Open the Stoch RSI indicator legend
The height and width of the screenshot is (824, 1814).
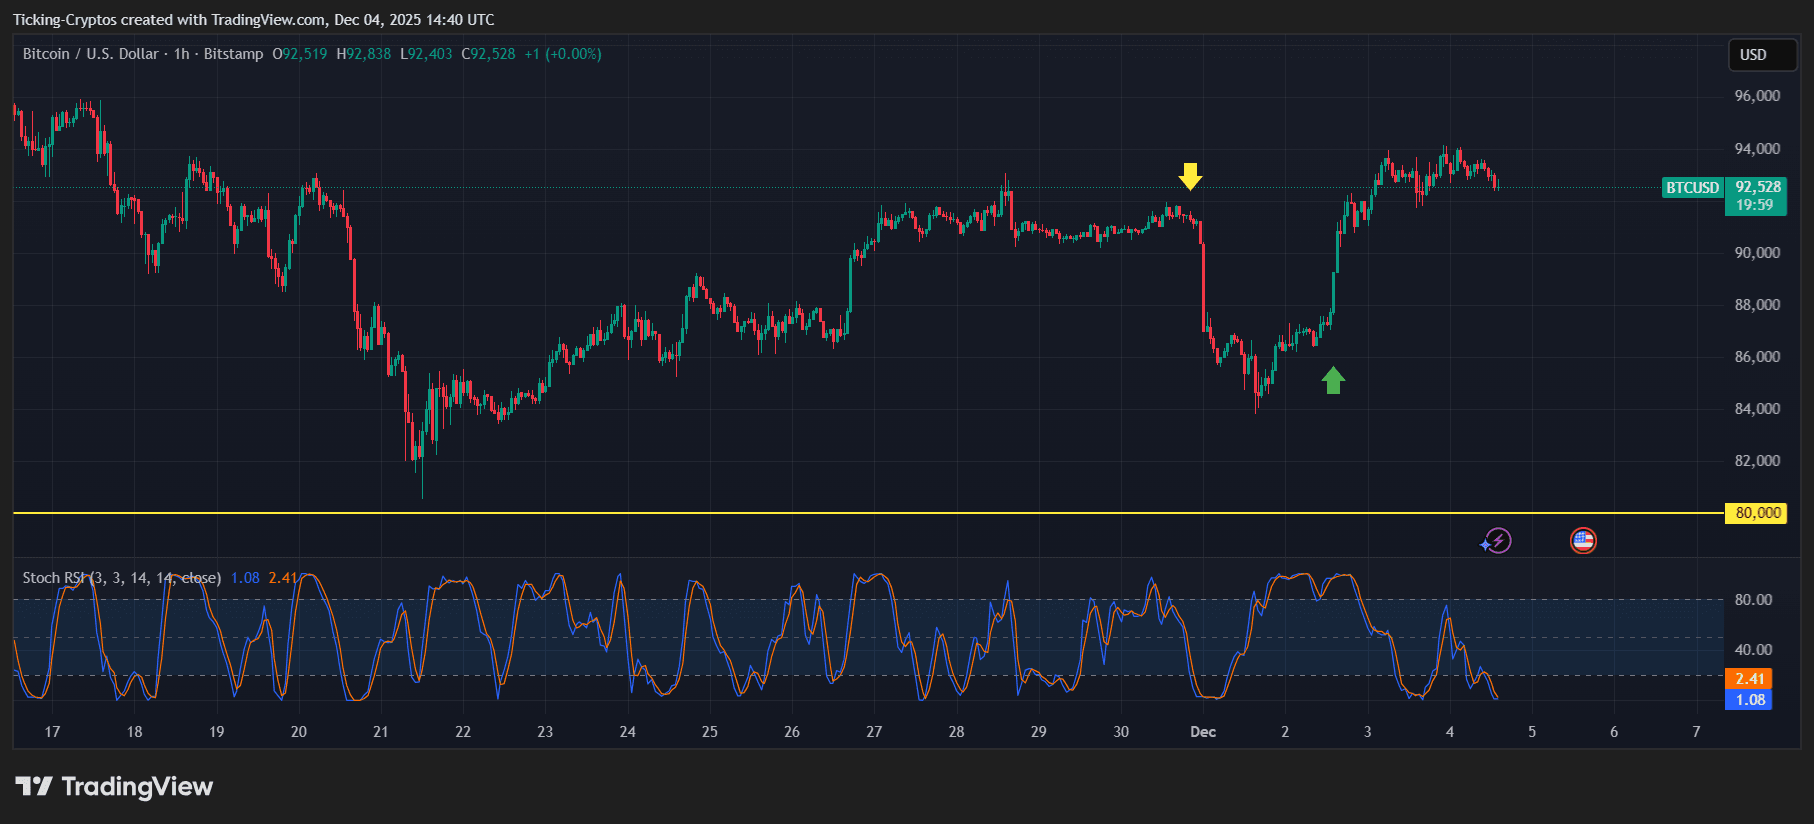coord(121,578)
